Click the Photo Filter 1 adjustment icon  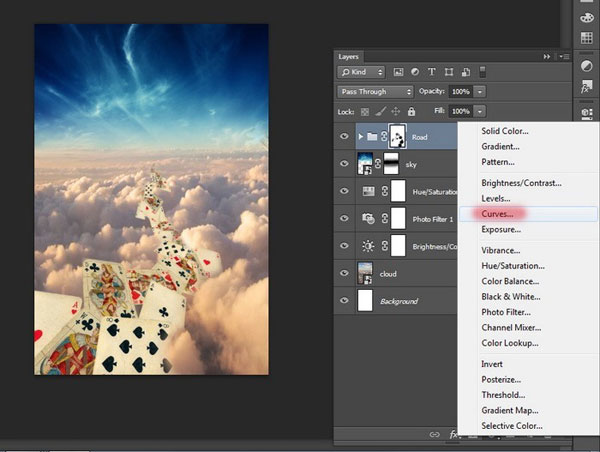point(368,219)
